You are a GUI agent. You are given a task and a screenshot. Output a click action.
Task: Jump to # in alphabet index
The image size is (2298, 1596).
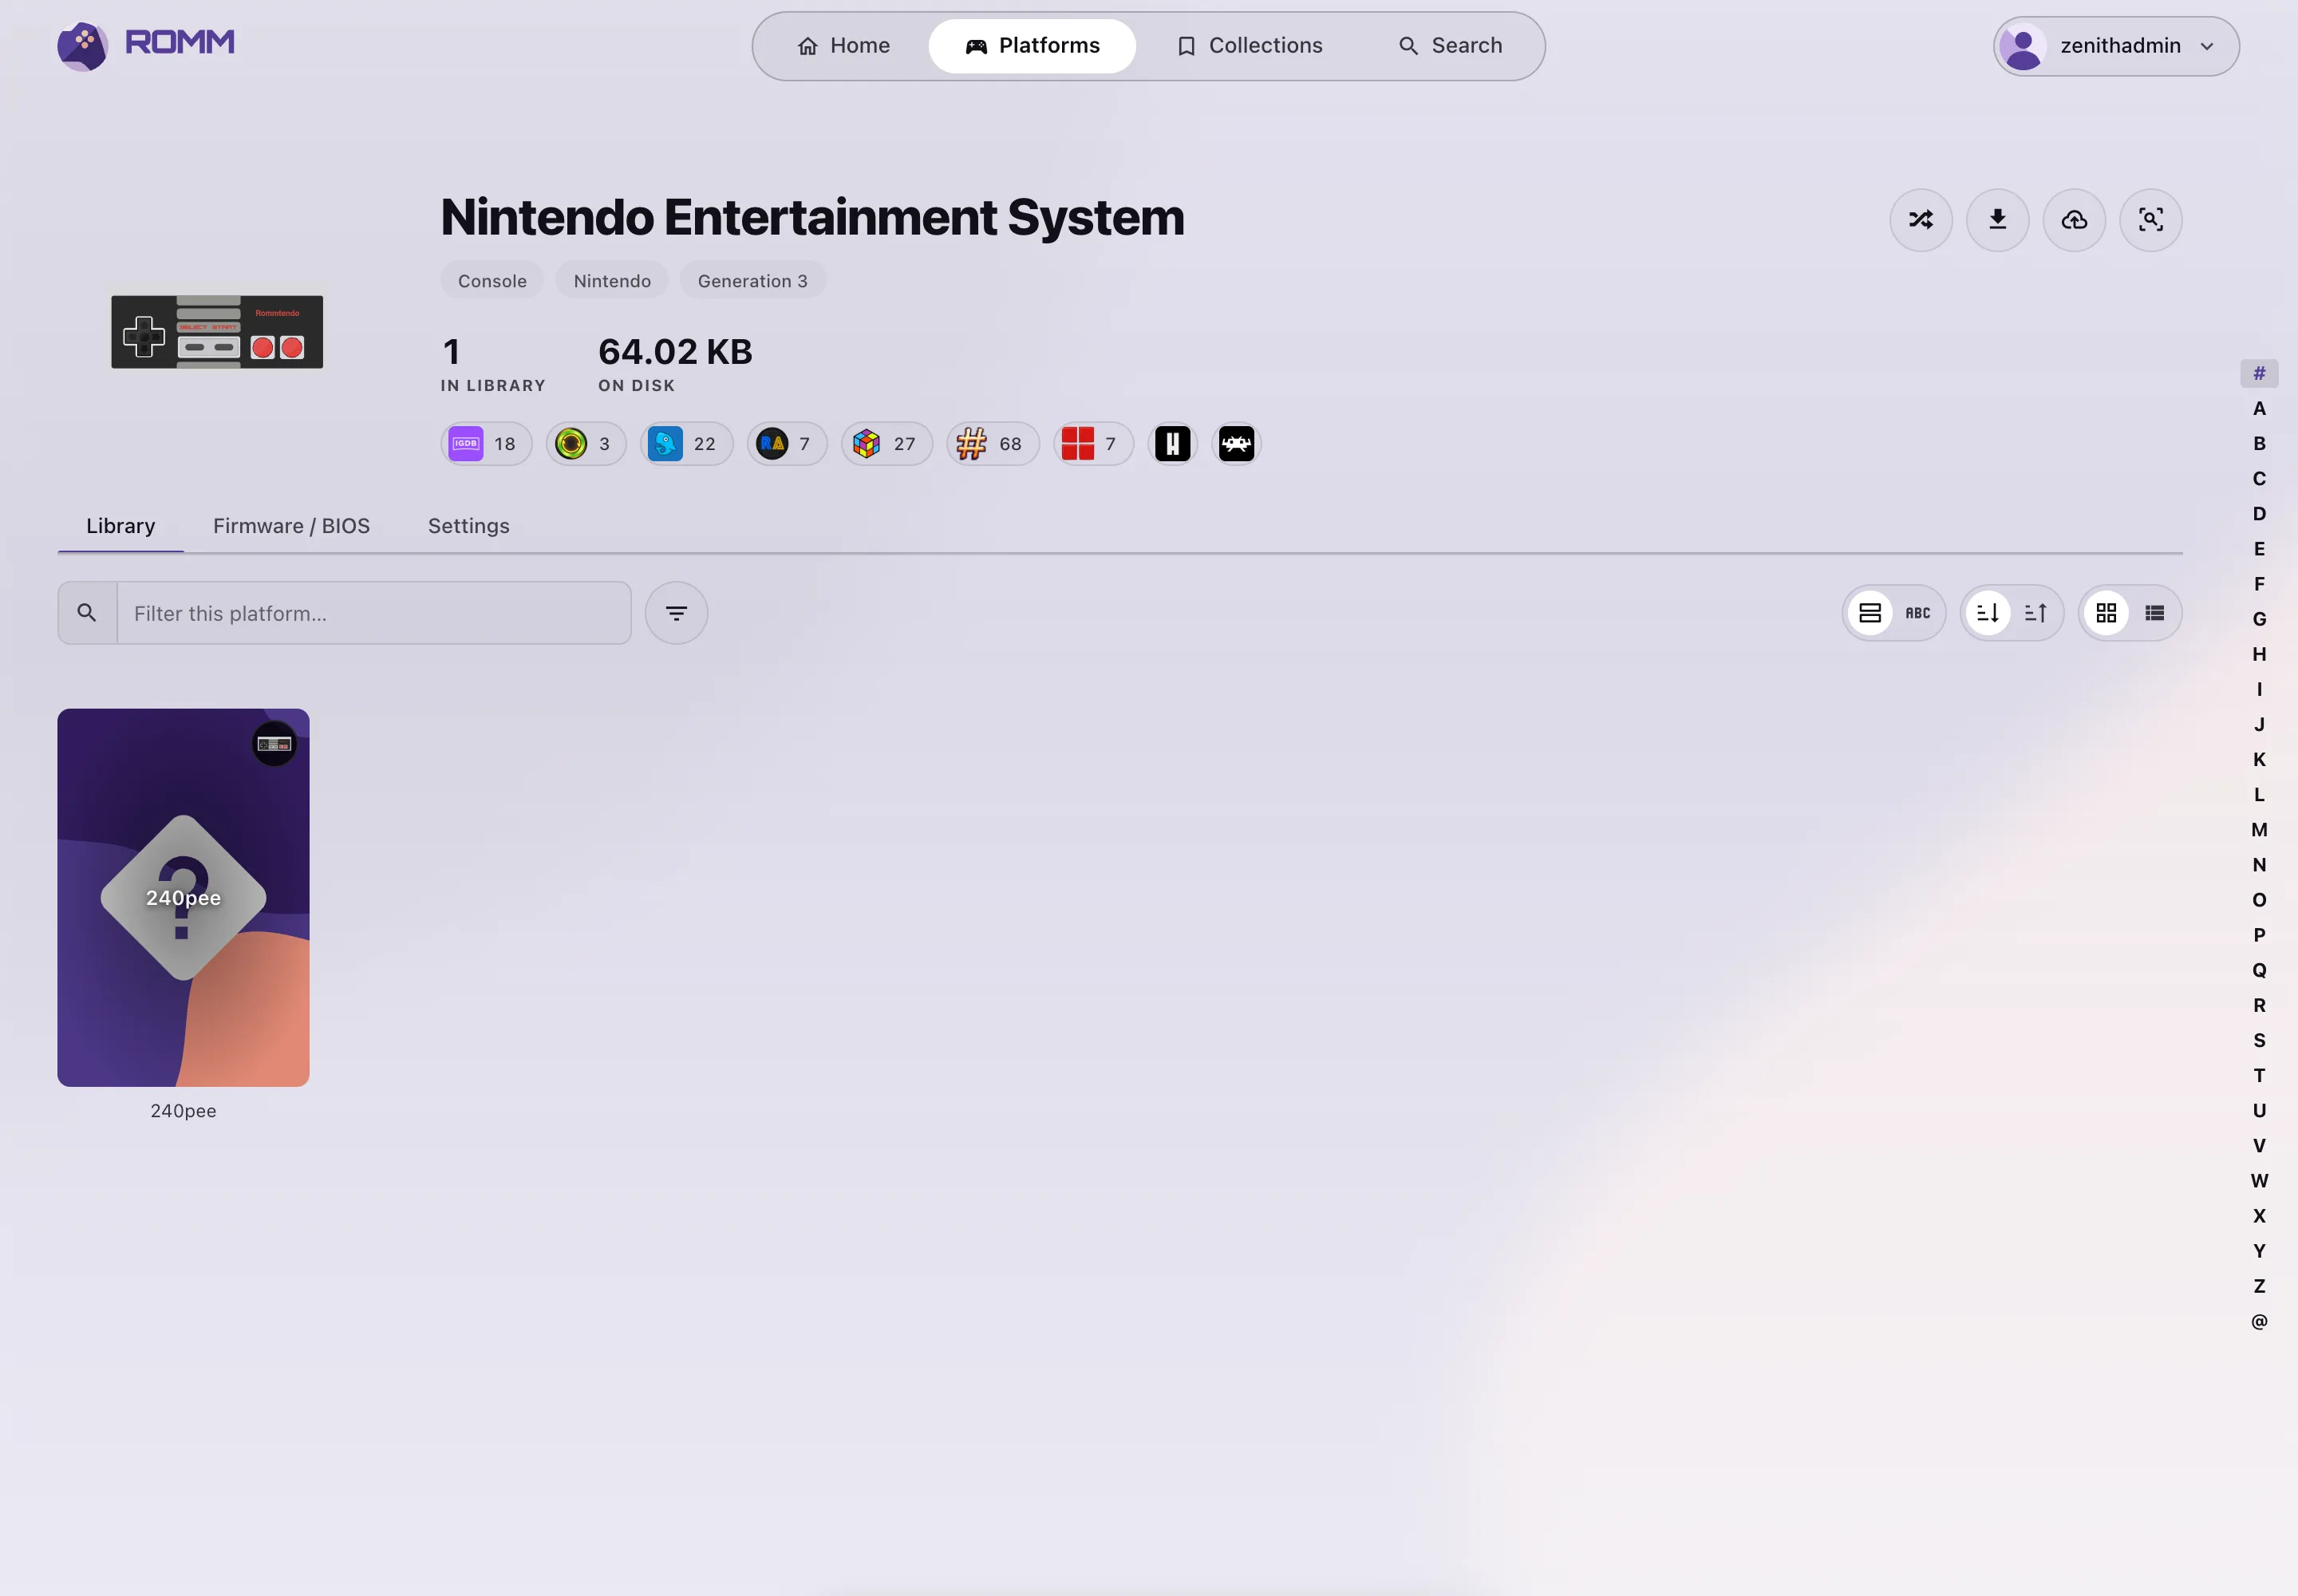pyautogui.click(x=2259, y=373)
